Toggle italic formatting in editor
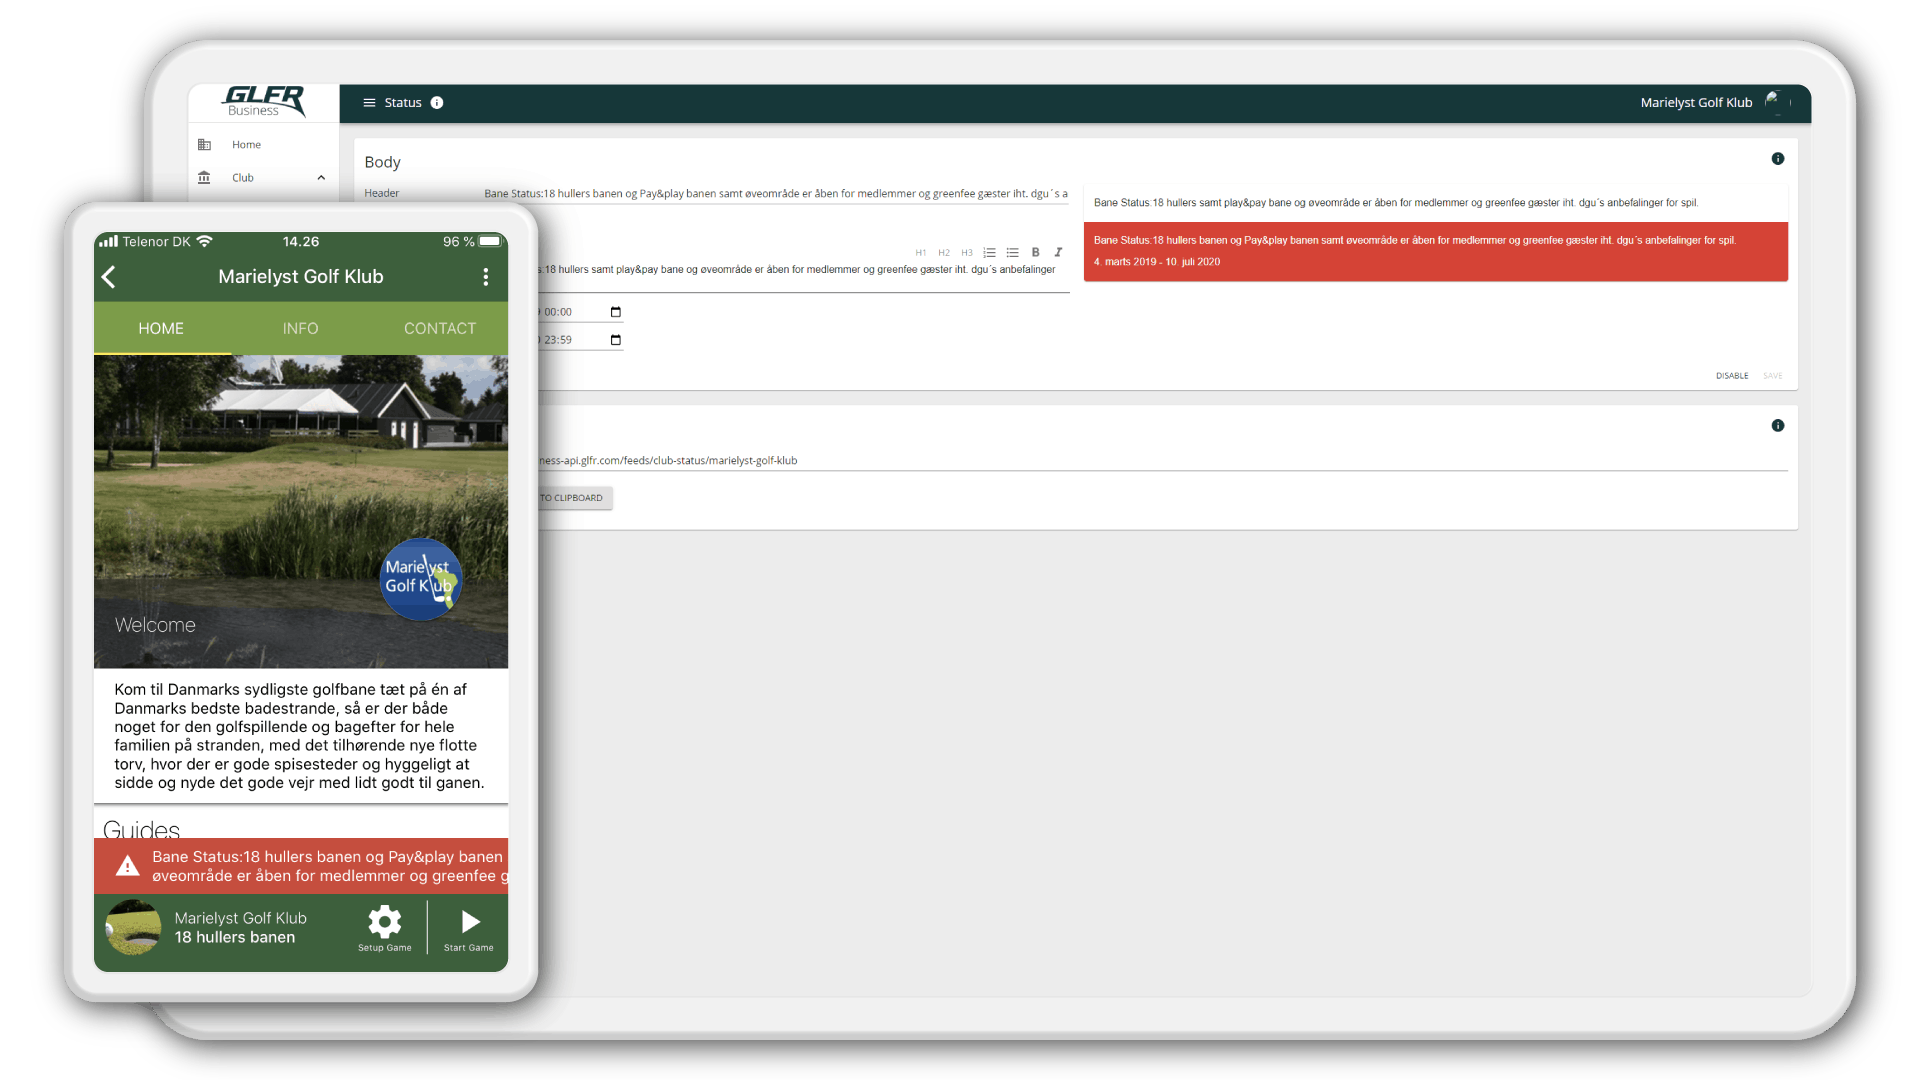The width and height of the screenshot is (1920, 1080). [1058, 253]
